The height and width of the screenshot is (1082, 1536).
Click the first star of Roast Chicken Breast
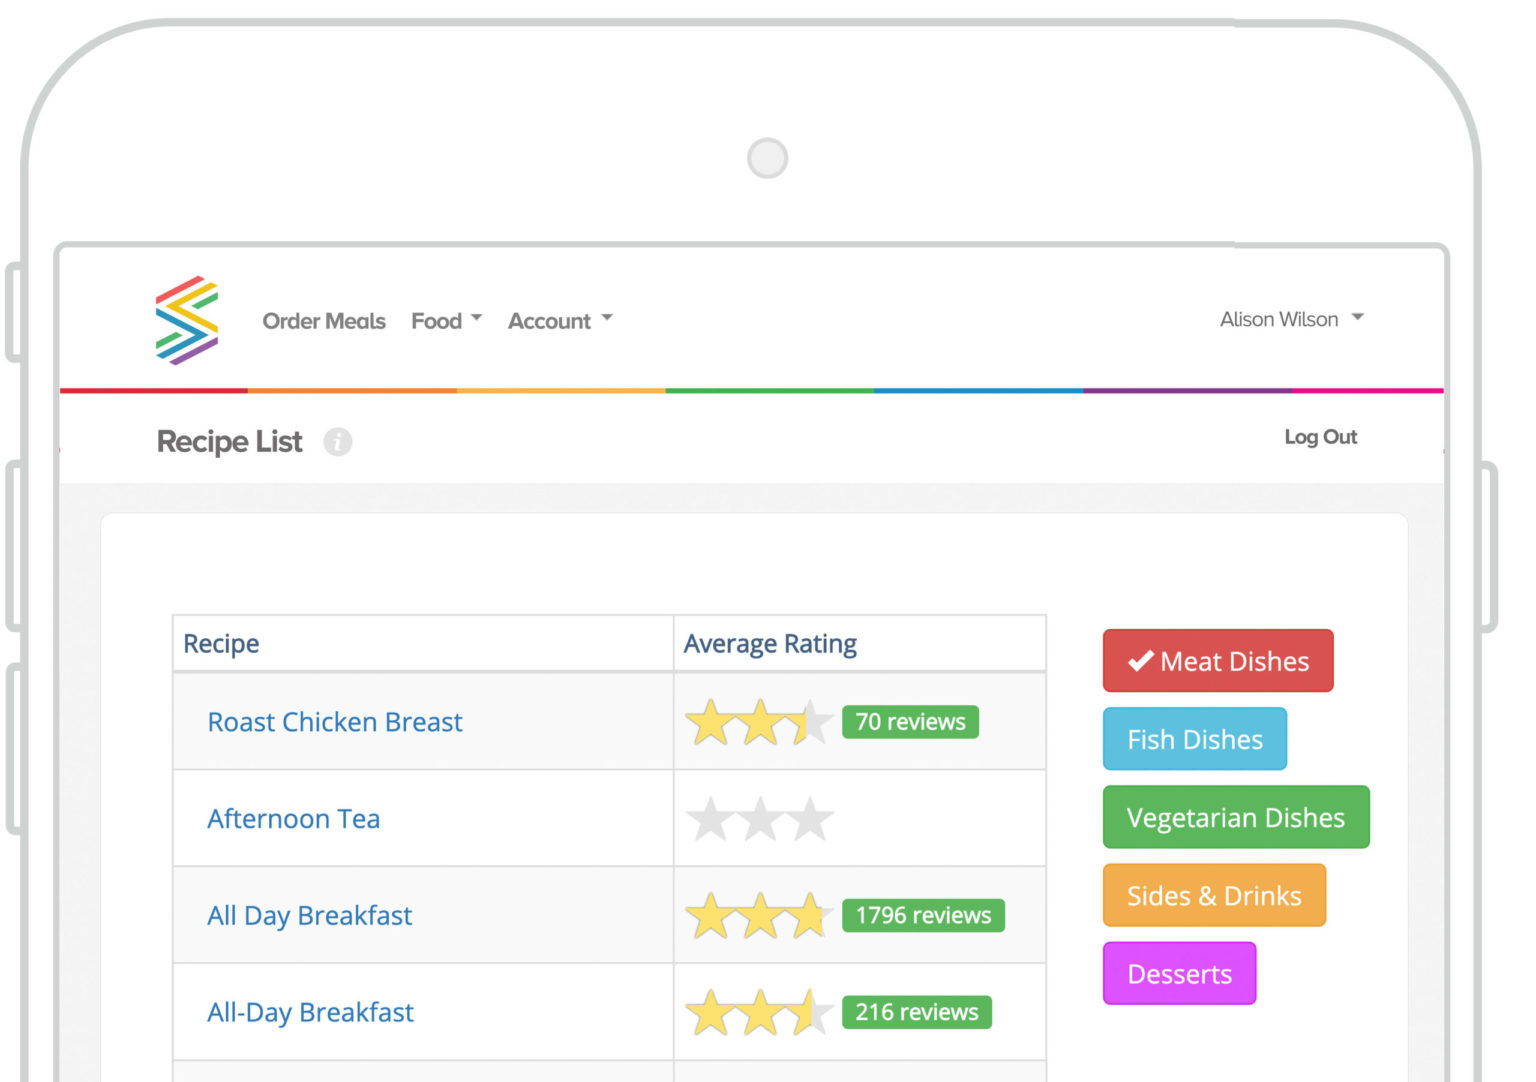pyautogui.click(x=710, y=722)
